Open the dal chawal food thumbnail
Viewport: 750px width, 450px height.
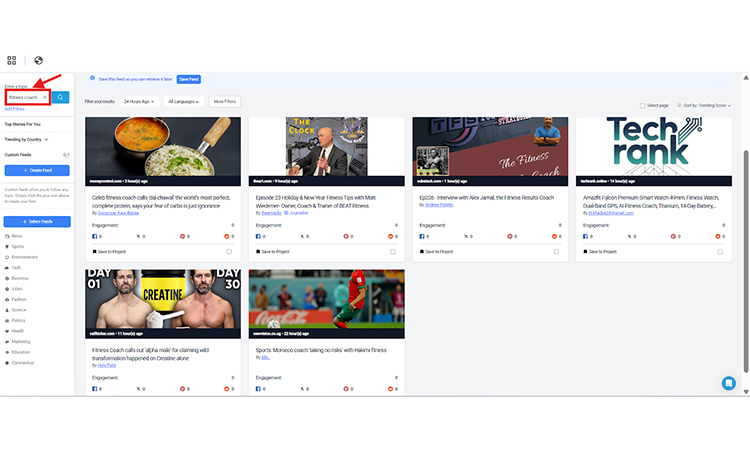tap(163, 147)
